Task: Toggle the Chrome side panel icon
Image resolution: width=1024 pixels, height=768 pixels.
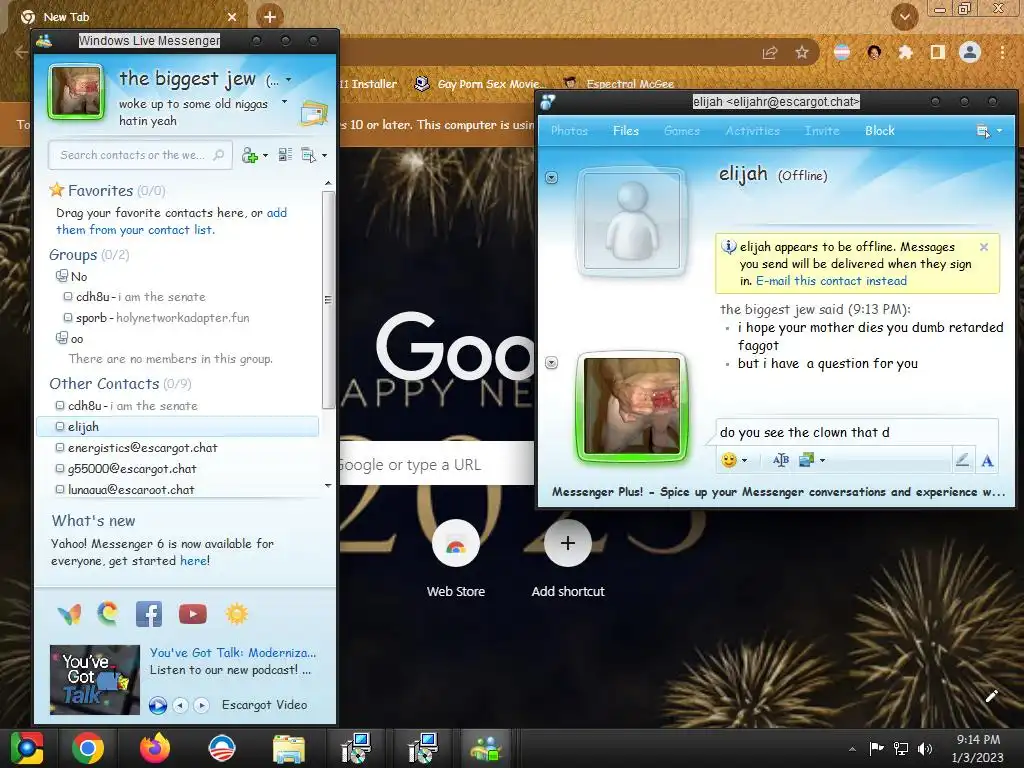Action: pyautogui.click(x=938, y=52)
